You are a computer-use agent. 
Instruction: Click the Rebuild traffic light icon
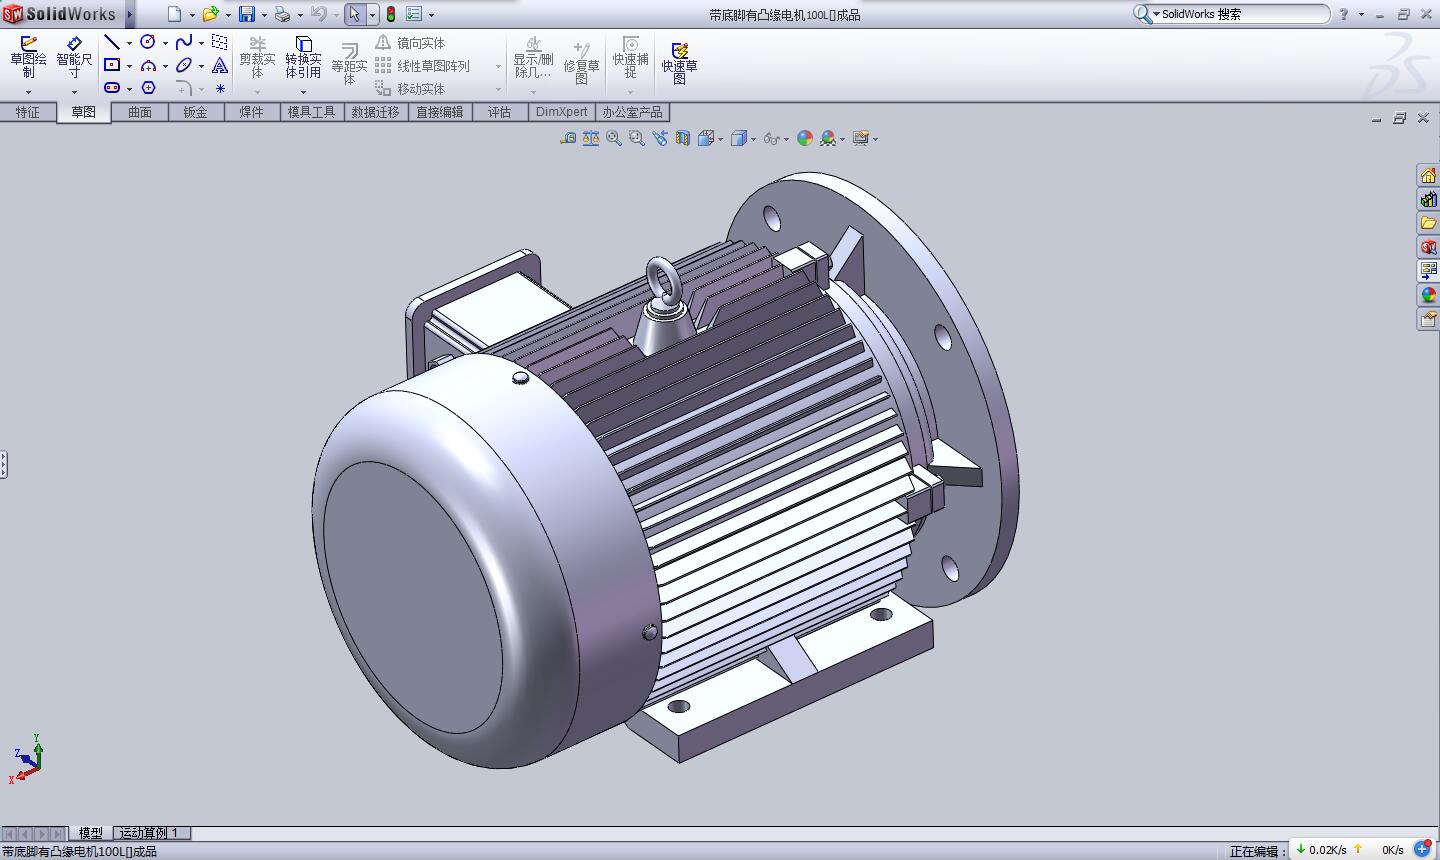tap(391, 14)
